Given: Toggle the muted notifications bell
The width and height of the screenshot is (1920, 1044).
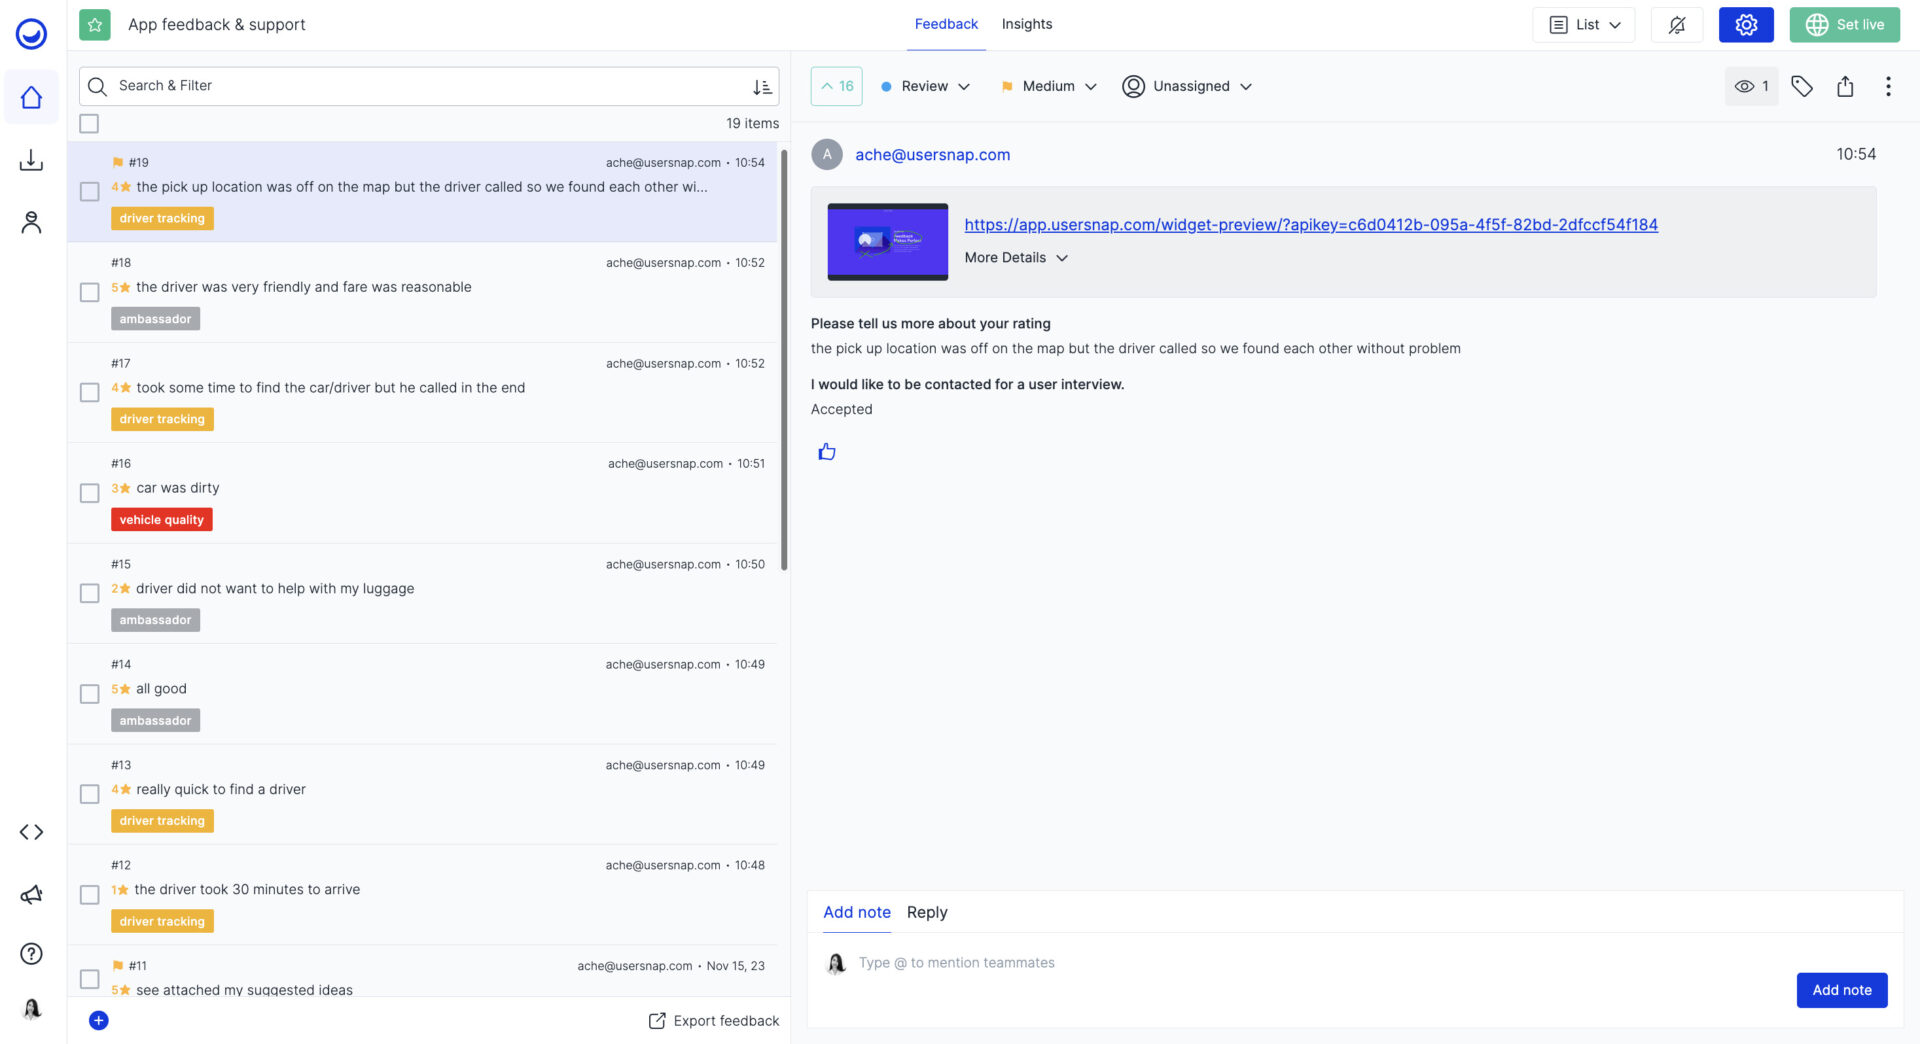Looking at the screenshot, I should coord(1677,24).
